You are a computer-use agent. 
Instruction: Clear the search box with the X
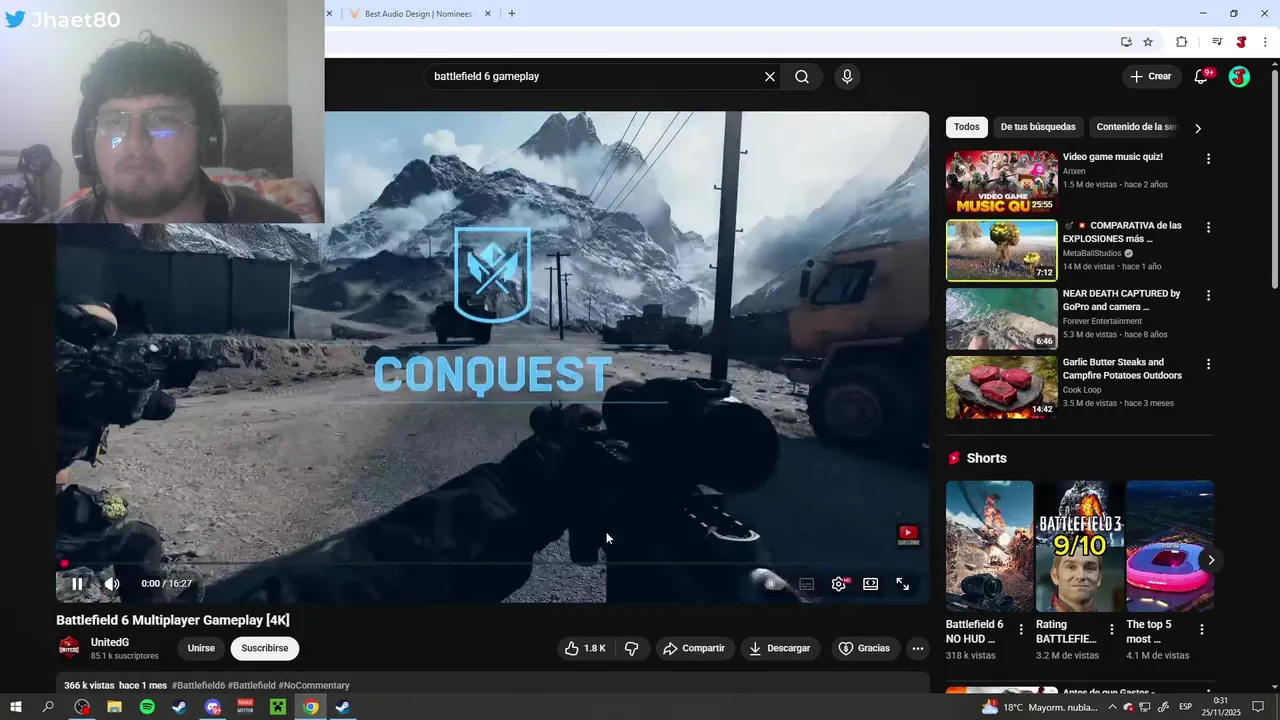770,76
